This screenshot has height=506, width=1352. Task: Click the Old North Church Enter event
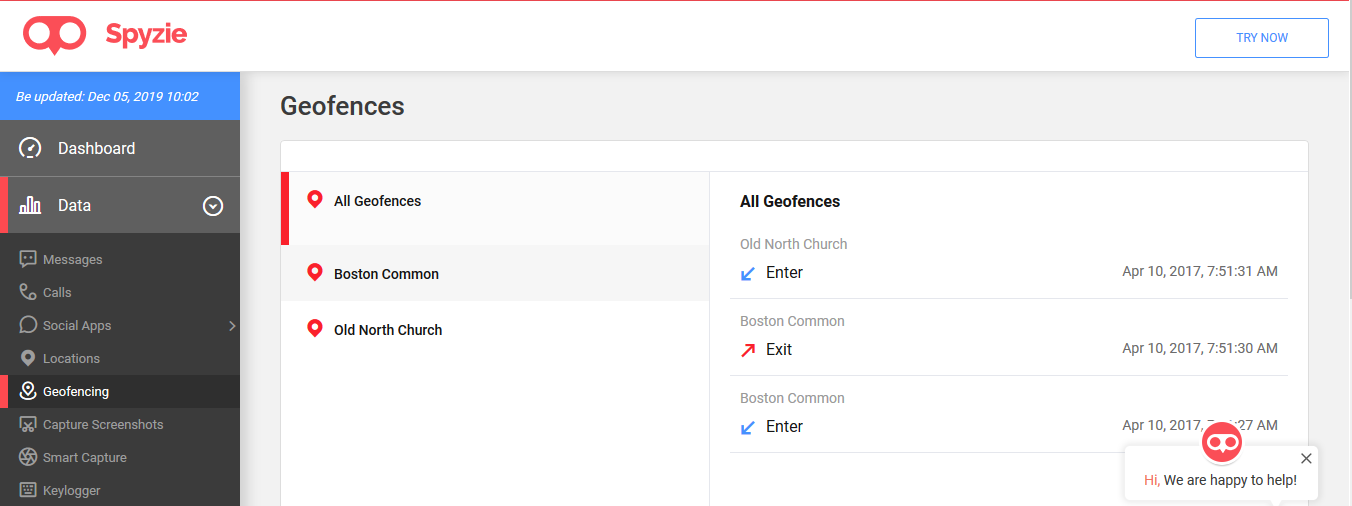1008,261
